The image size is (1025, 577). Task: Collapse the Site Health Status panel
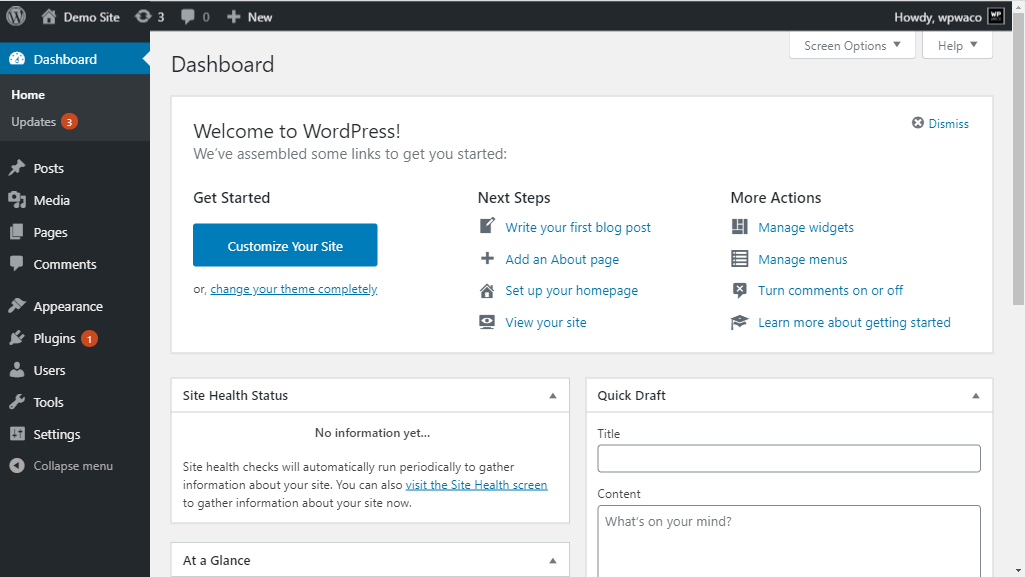tap(553, 395)
